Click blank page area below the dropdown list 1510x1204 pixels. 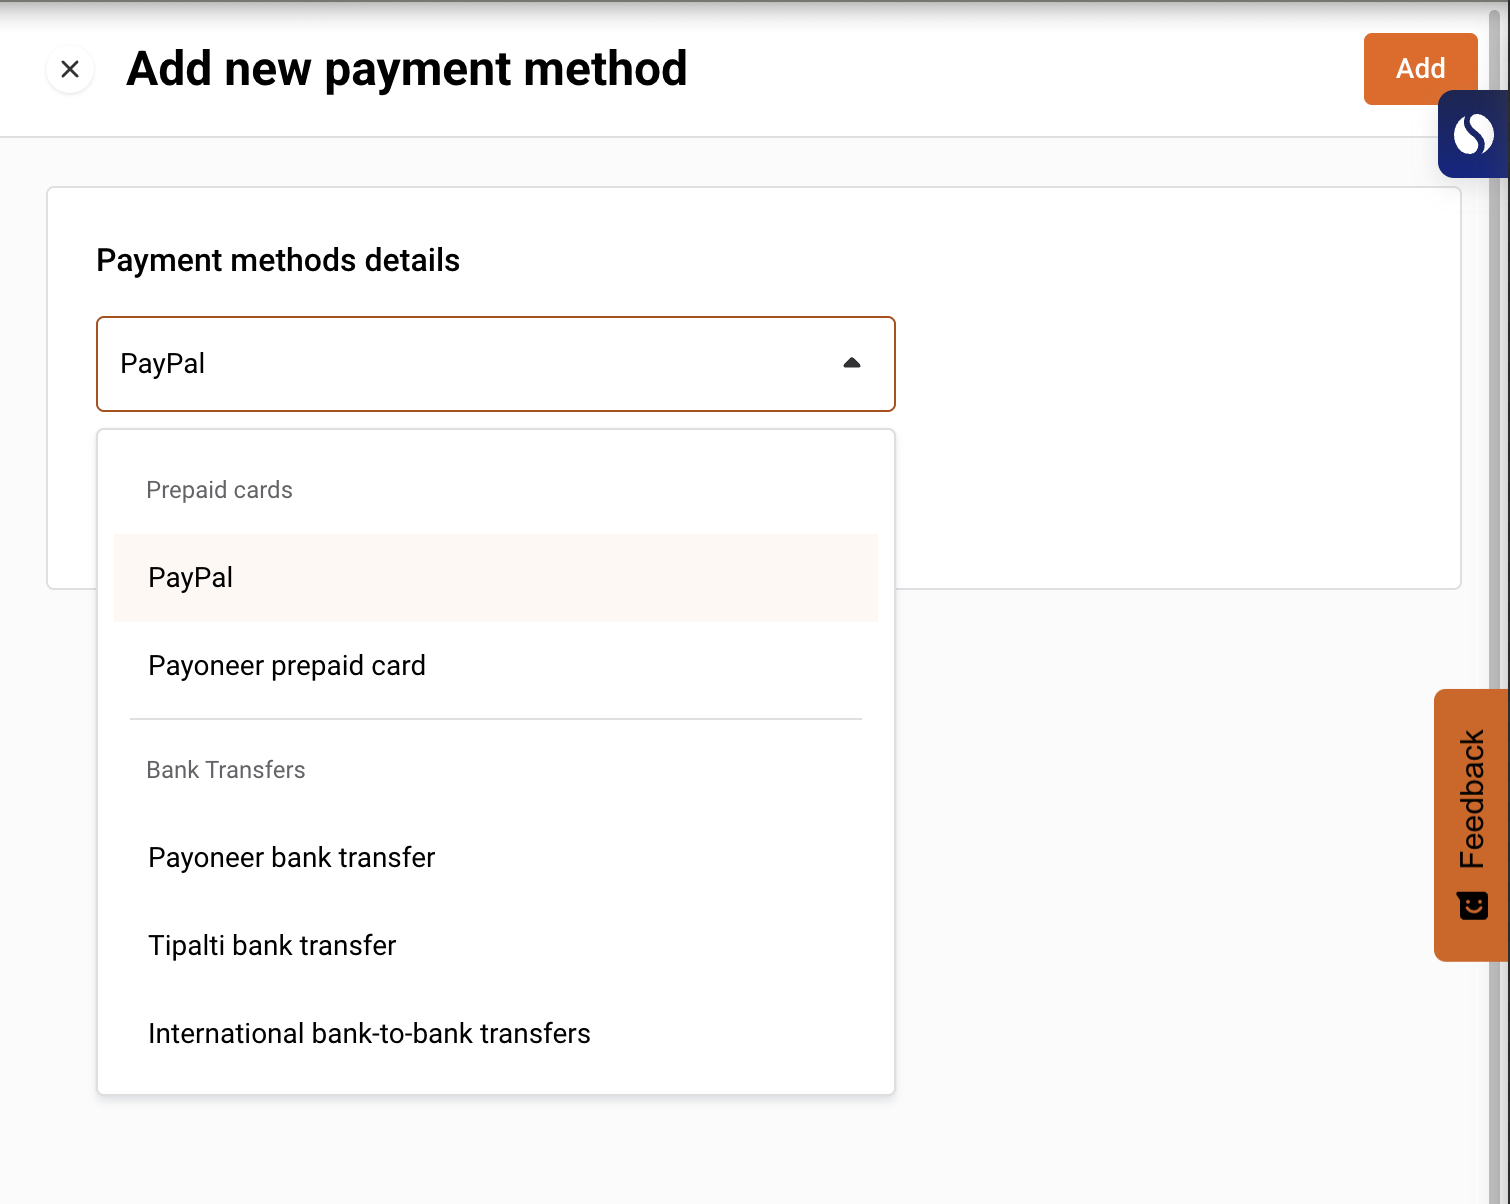coord(600,1150)
